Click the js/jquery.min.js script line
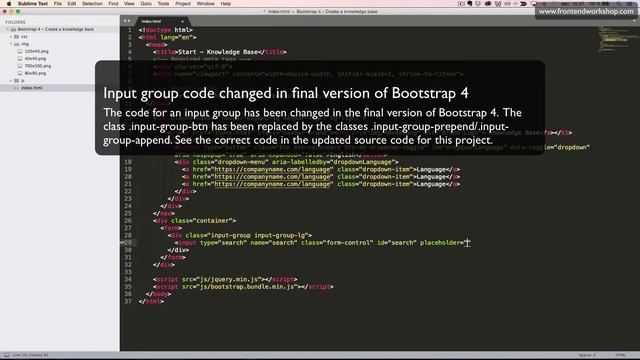 click(x=225, y=280)
